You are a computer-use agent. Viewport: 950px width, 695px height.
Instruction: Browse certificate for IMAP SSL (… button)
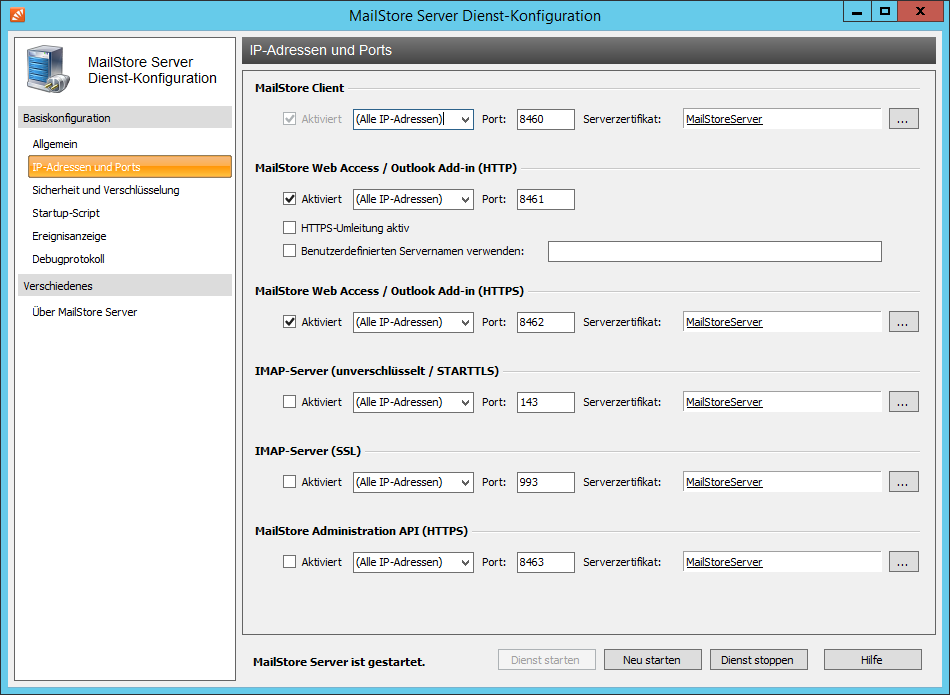click(903, 482)
